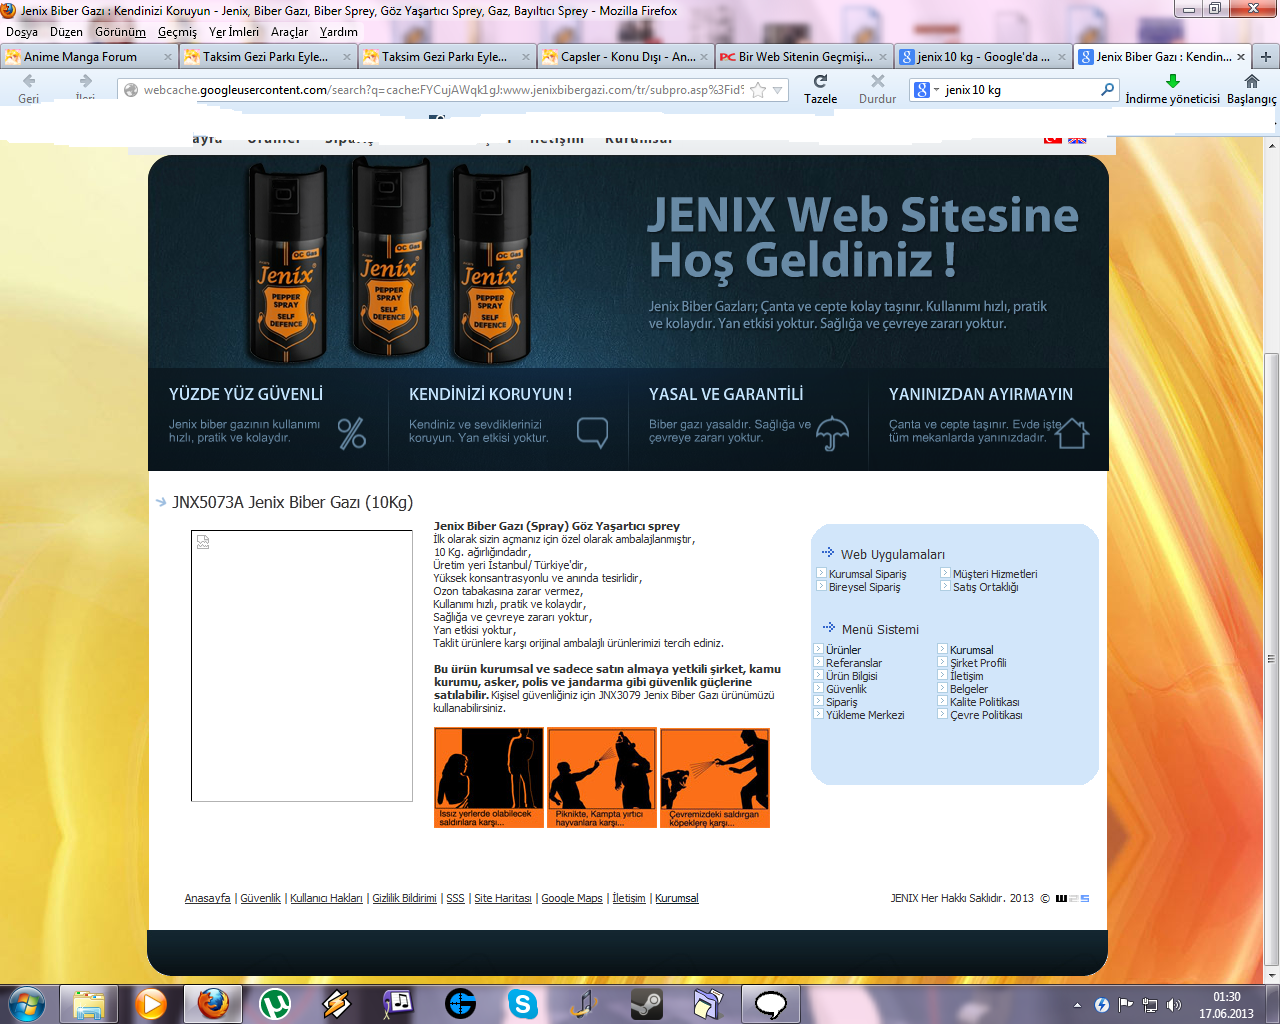Click the Anasayfa footer link

point(207,898)
